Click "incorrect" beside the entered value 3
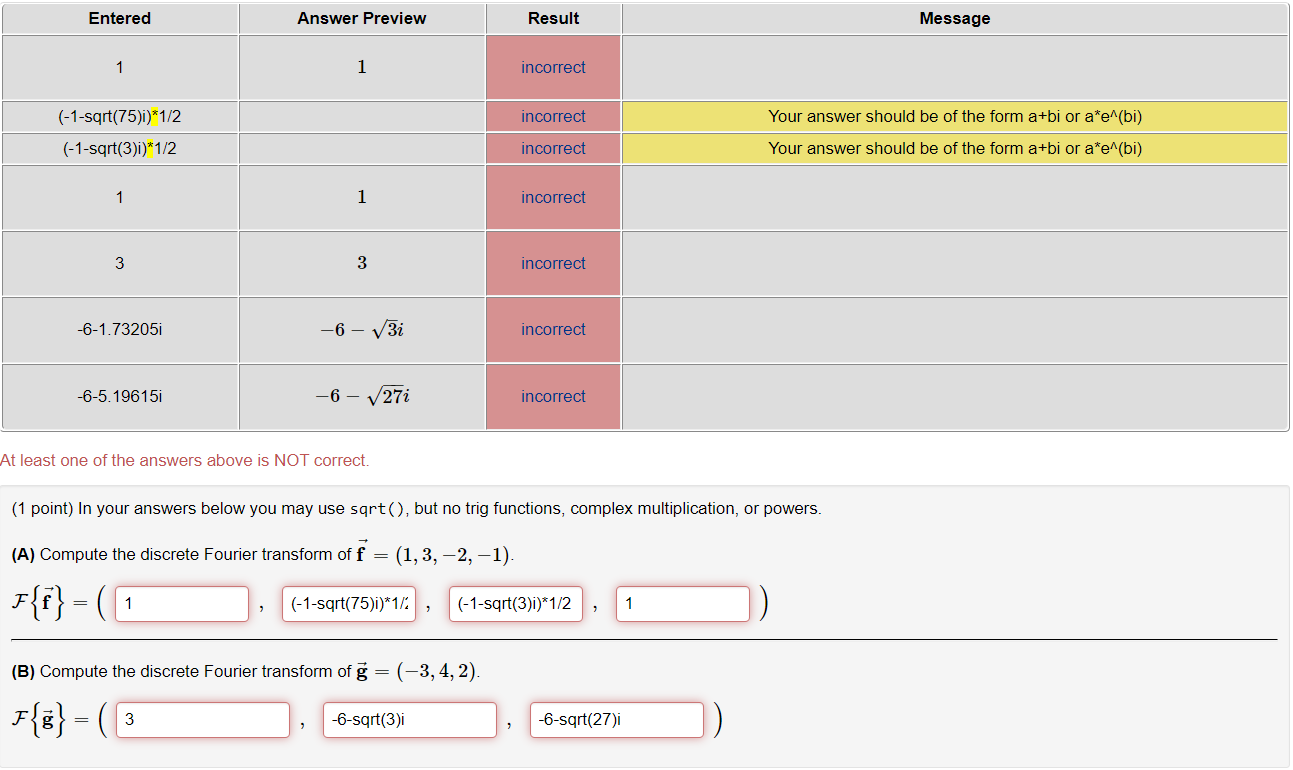This screenshot has width=1293, height=770. [x=553, y=263]
